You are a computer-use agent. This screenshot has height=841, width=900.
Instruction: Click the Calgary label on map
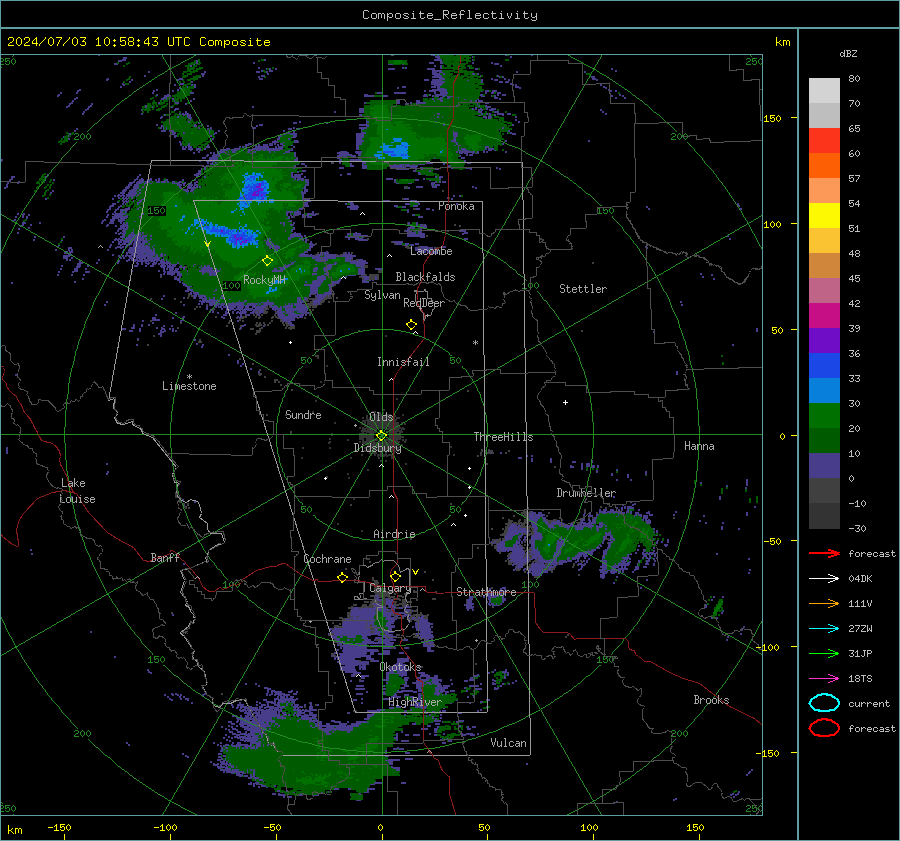pos(390,588)
